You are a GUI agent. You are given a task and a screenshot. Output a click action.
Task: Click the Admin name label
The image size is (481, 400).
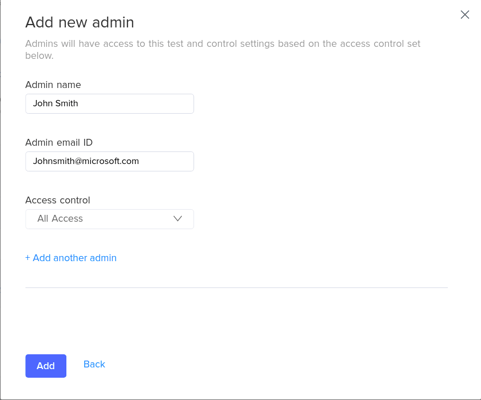(x=53, y=85)
